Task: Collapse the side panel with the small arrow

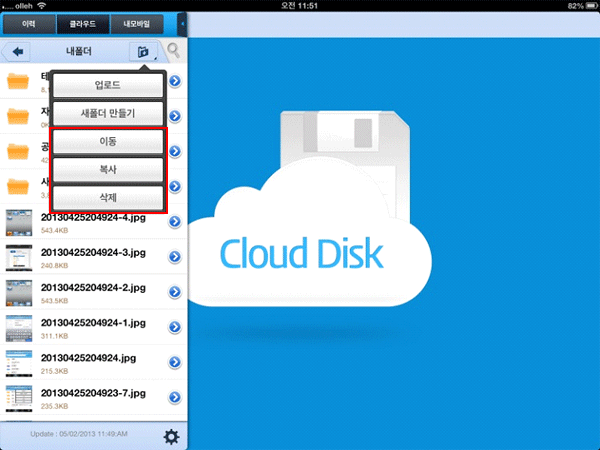Action: (183, 24)
